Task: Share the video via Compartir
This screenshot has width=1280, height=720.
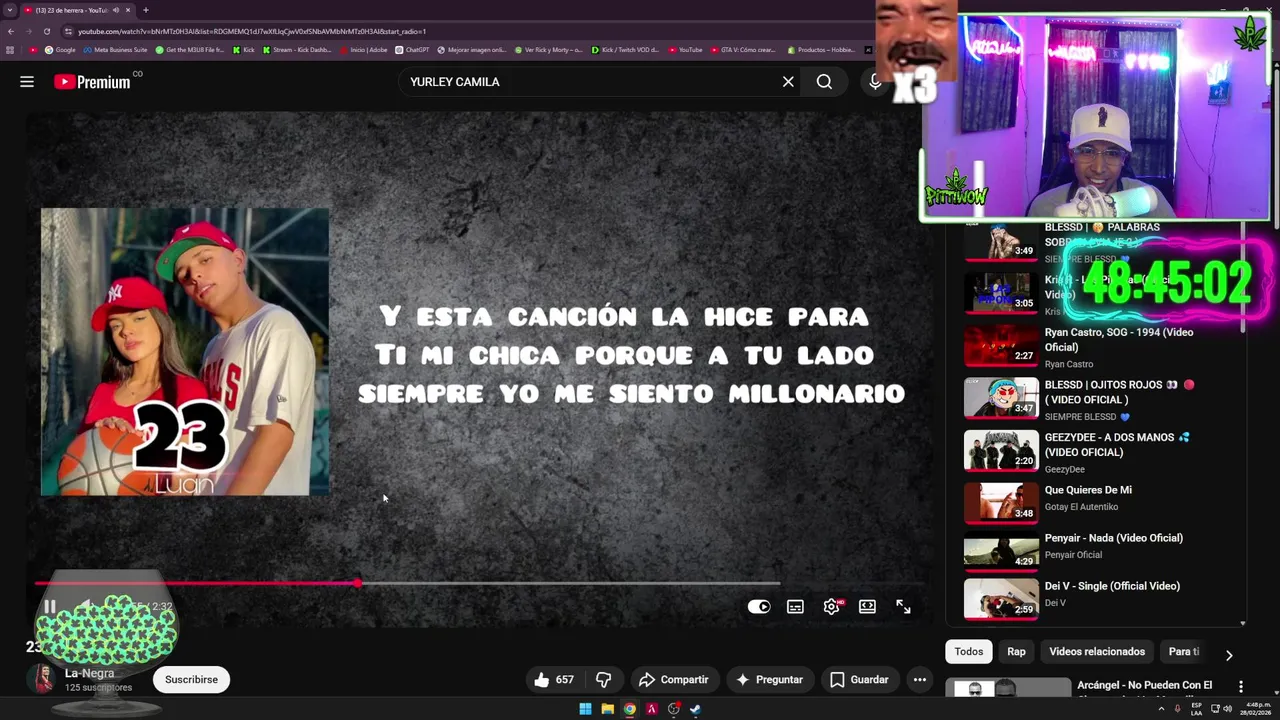Action: point(673,679)
